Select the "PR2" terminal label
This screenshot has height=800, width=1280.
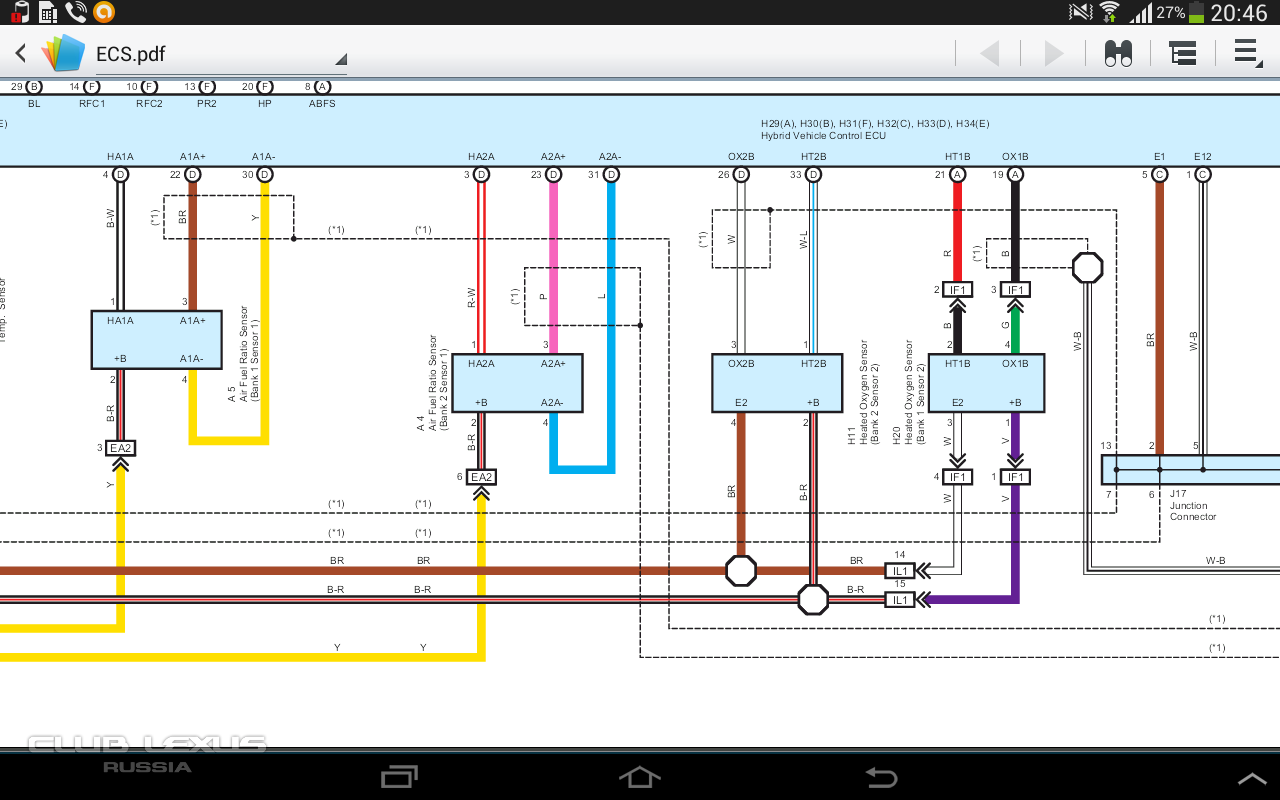click(207, 104)
